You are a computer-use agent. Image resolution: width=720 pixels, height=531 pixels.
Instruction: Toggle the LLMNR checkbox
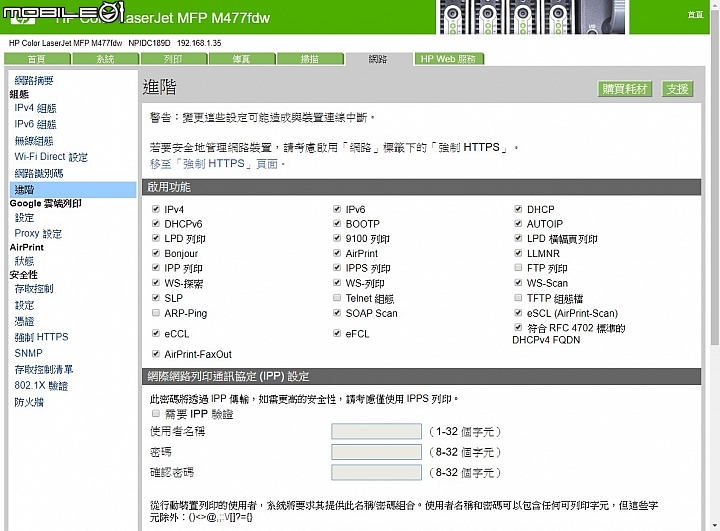[x=518, y=253]
